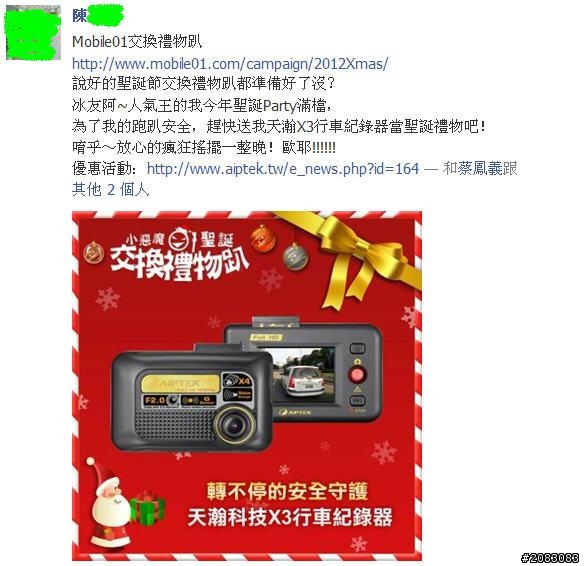
Task: Click the Santa Claus figure icon
Action: (x=108, y=502)
